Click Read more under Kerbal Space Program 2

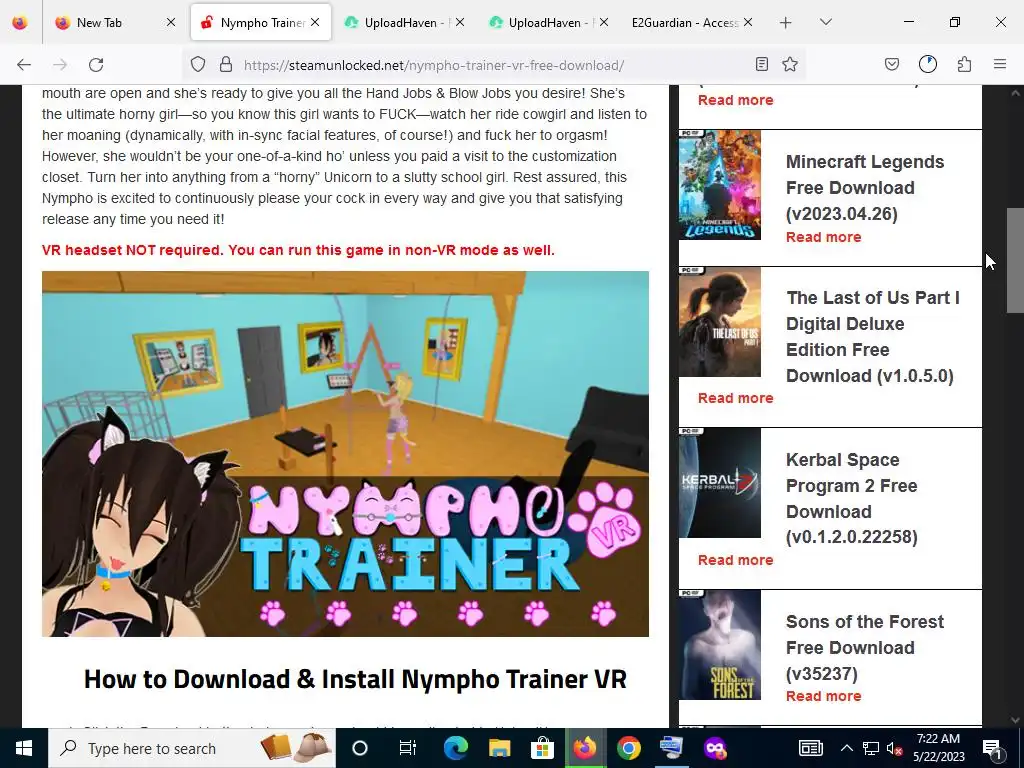pos(735,560)
